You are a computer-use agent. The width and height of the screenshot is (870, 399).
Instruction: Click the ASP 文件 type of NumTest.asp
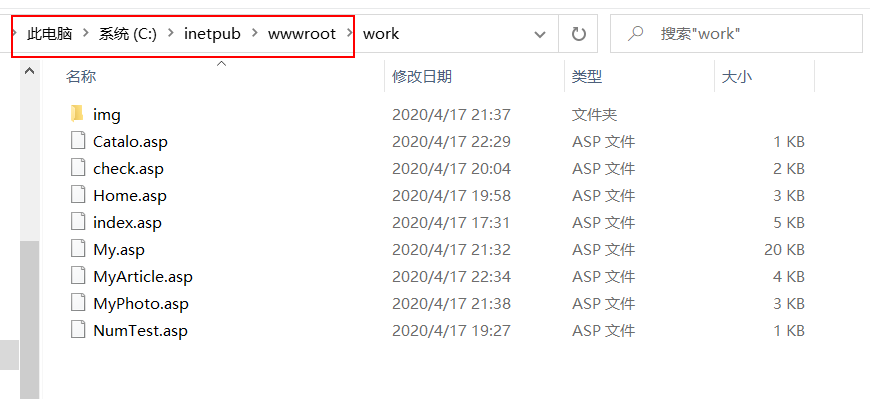pyautogui.click(x=603, y=331)
